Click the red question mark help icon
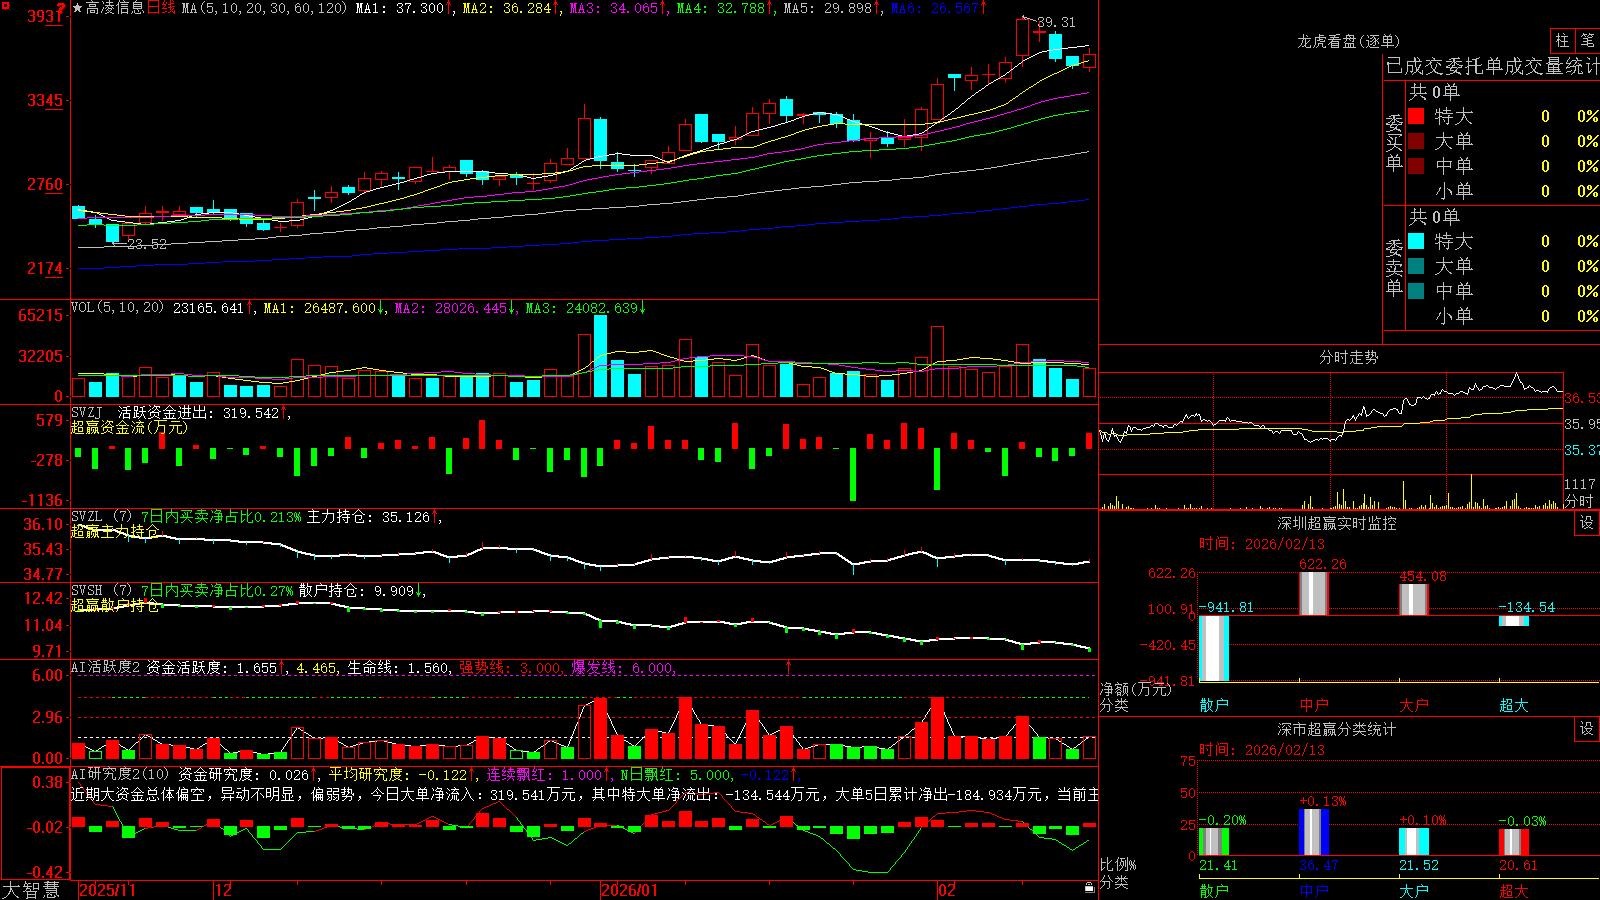Image resolution: width=1600 pixels, height=900 pixels. 61,9
